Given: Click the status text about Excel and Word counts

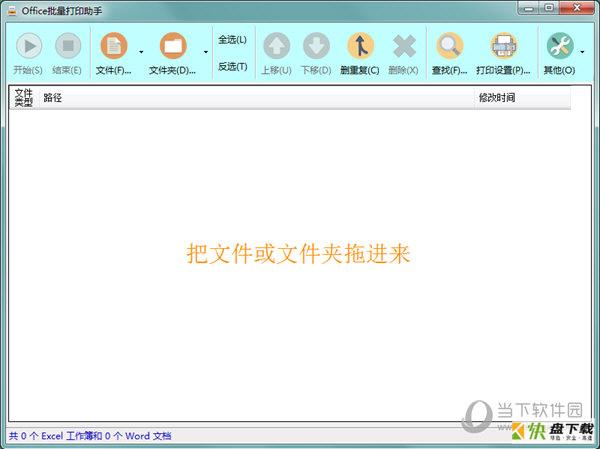Looking at the screenshot, I should pos(90,436).
